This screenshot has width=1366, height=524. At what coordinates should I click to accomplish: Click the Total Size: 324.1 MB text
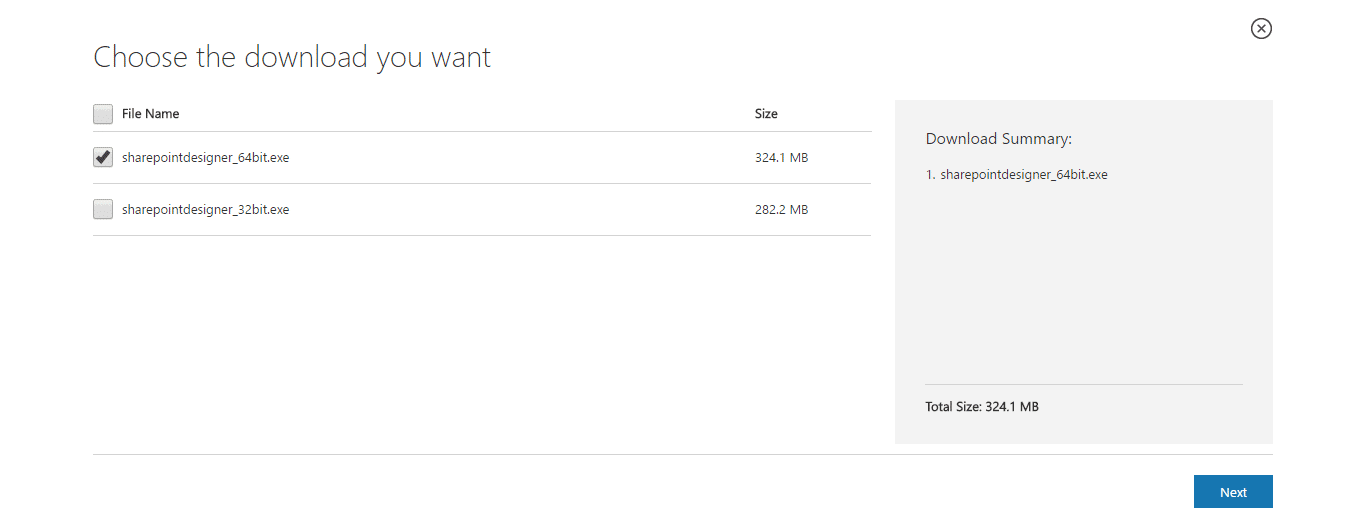pos(982,407)
